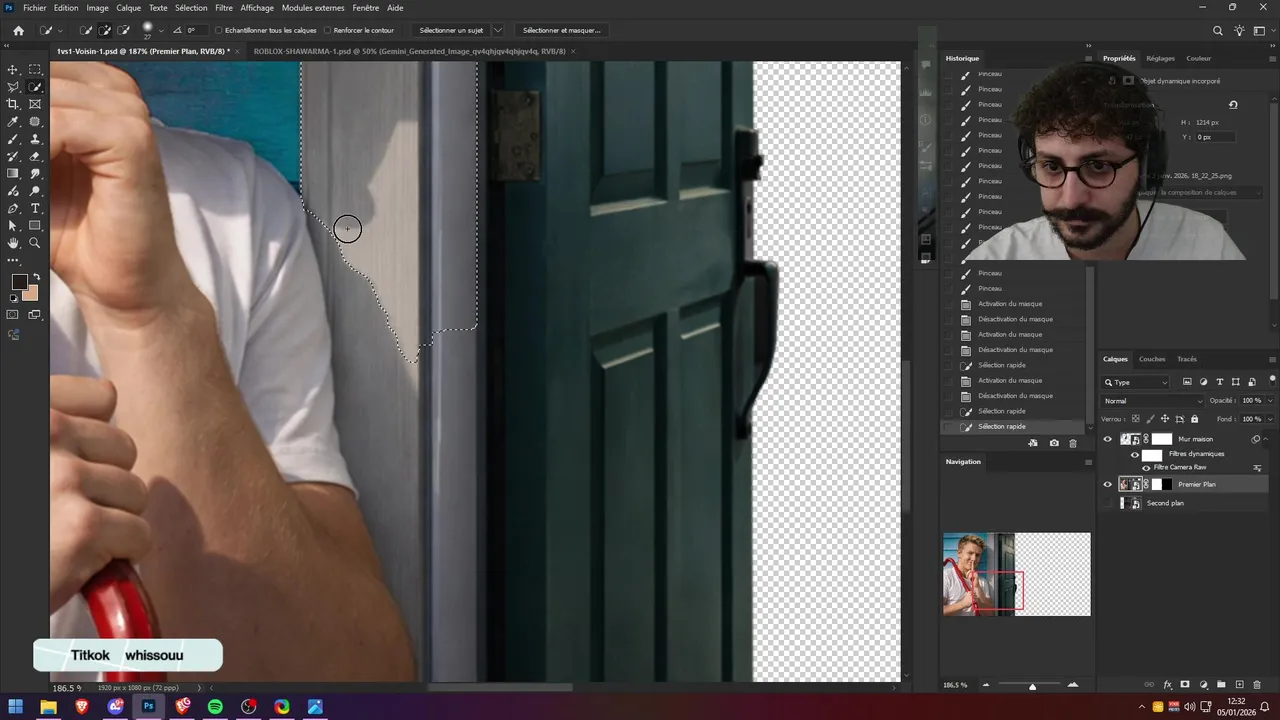Toggle pixel layer filter in Calques
Image resolution: width=1280 pixels, height=720 pixels.
(x=1187, y=382)
